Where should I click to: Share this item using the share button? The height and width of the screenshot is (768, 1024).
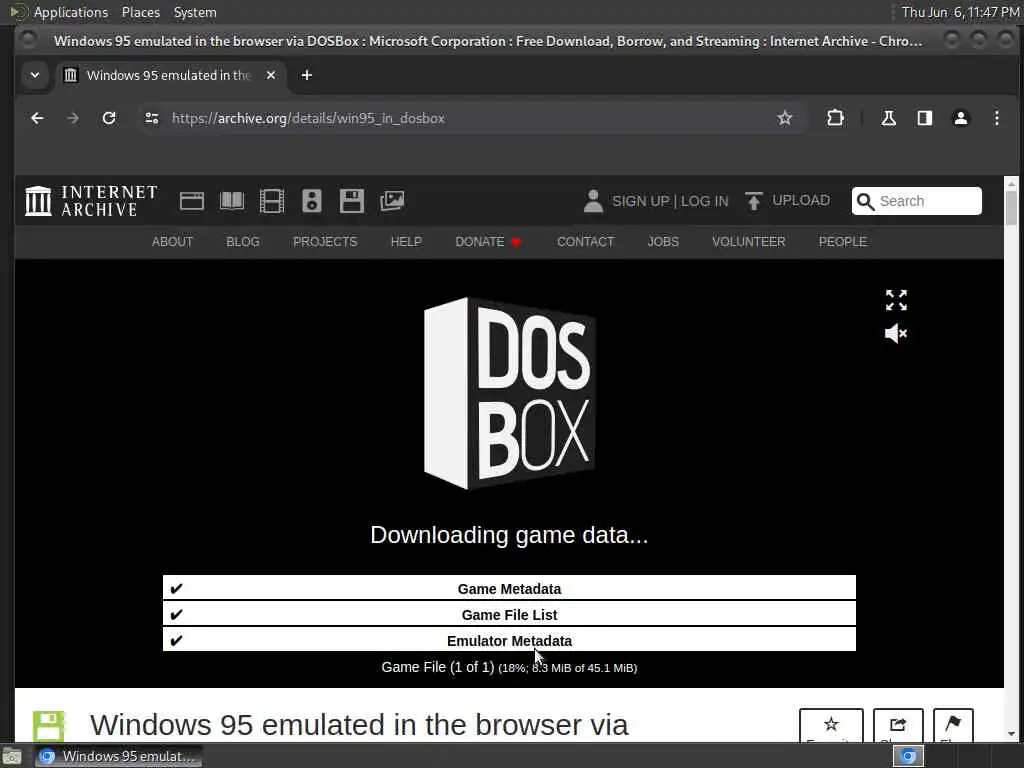(x=898, y=725)
